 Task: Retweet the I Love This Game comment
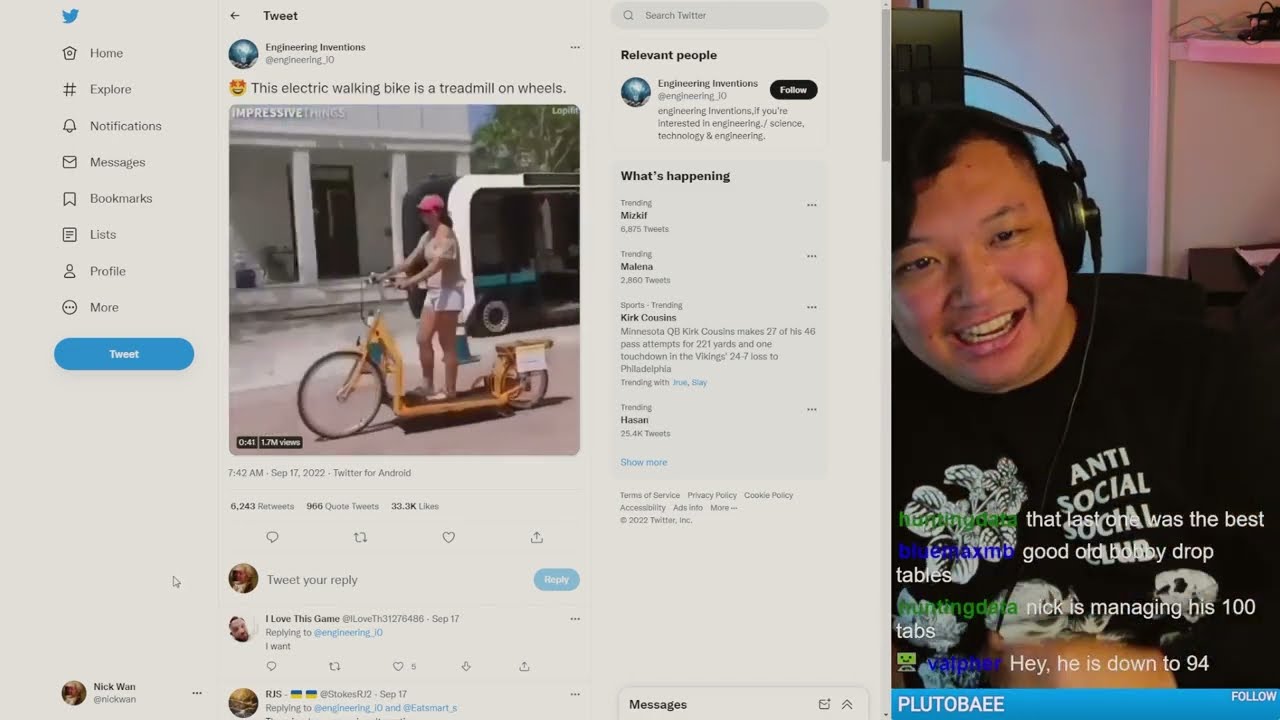(x=334, y=666)
